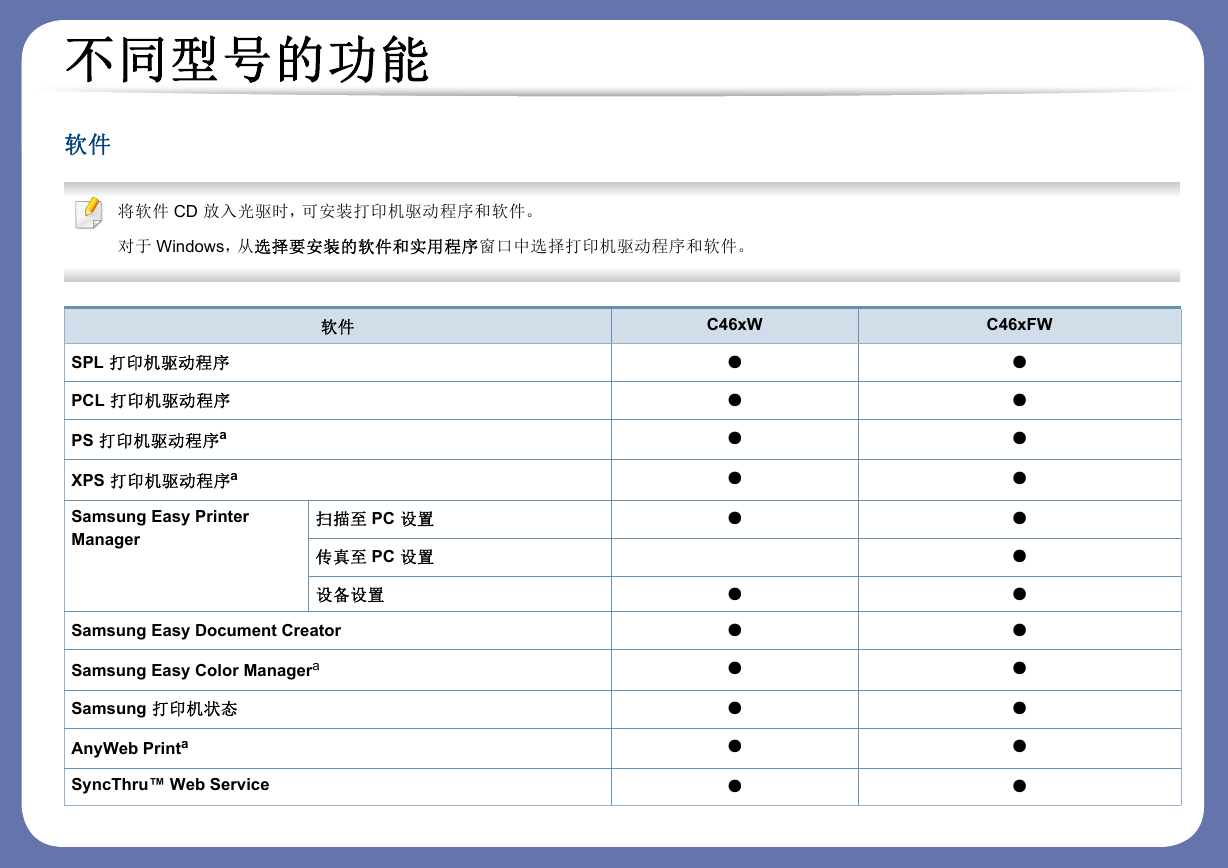
Task: Click the Samsung Easy Printer Manager cell
Action: click(187, 556)
